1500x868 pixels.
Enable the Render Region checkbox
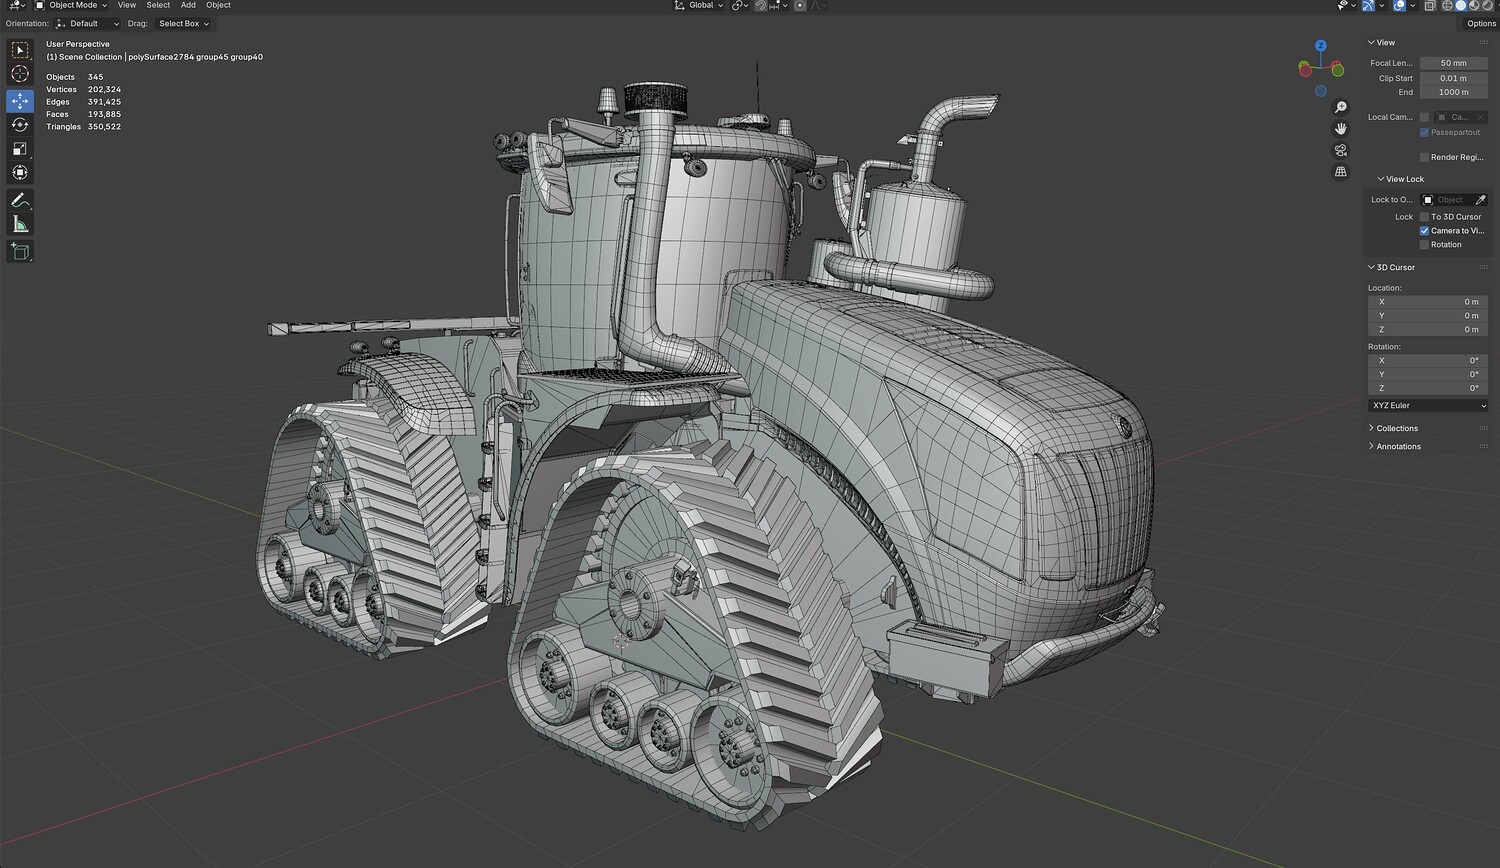pos(1424,157)
